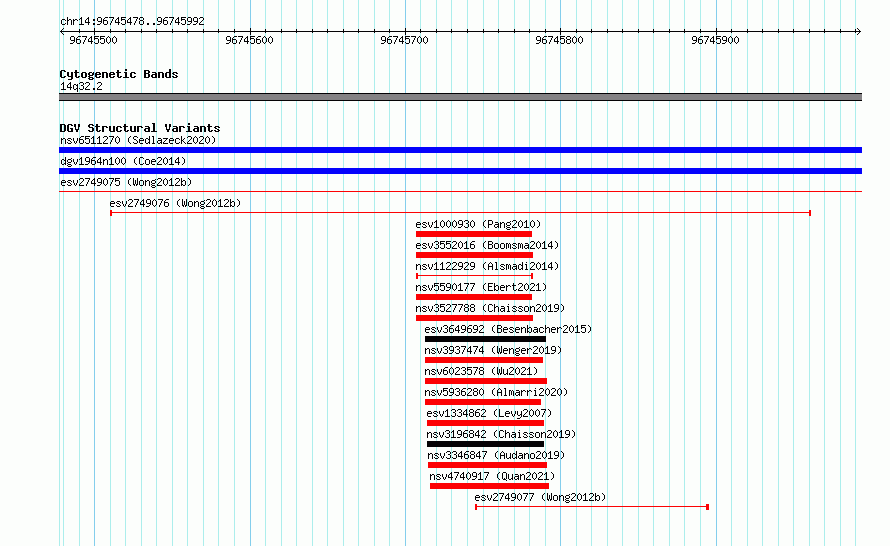The height and width of the screenshot is (546, 890).
Task: Click the 96745700 ruler position
Action: (x=404, y=40)
